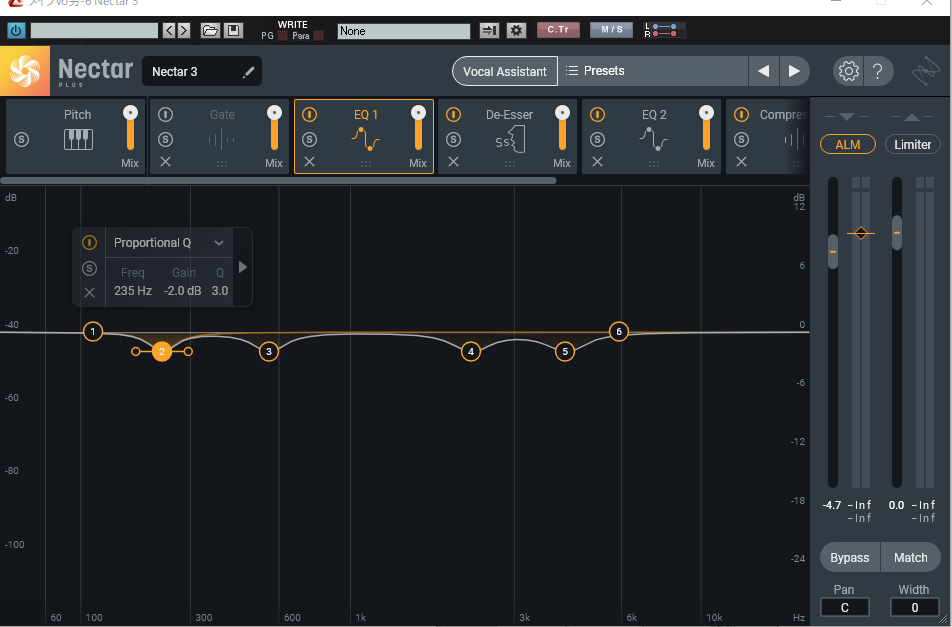Solo the De-Esser module

point(453,140)
